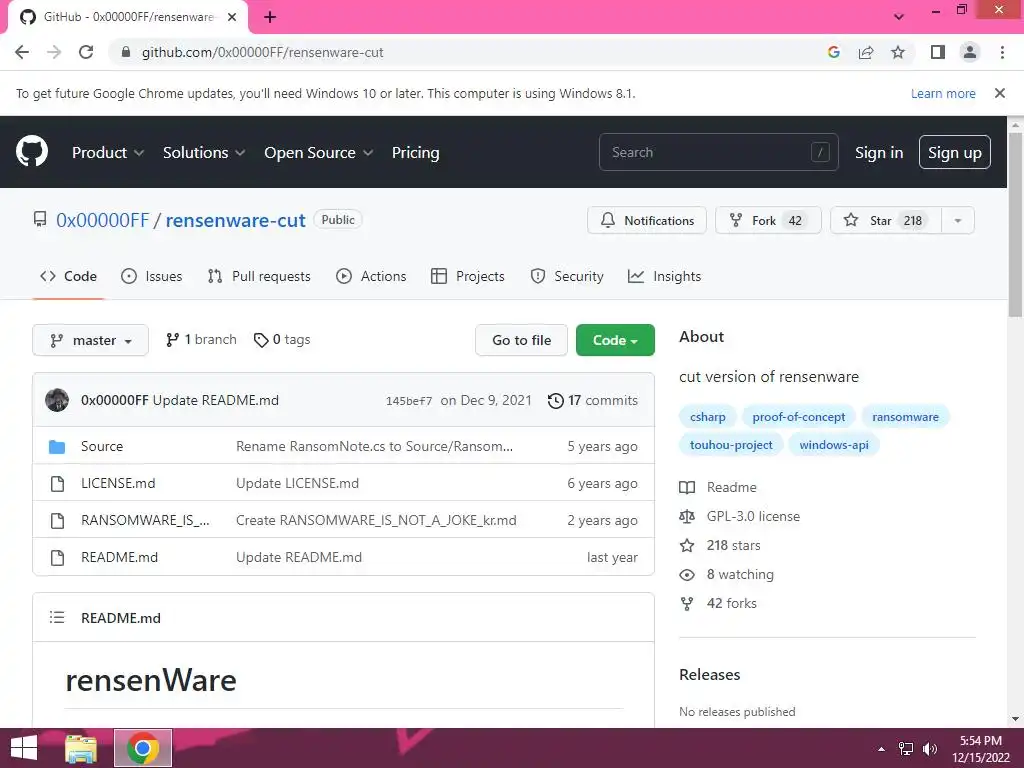The image size is (1024, 768).
Task: Open the master branch dropdown
Action: (x=91, y=340)
